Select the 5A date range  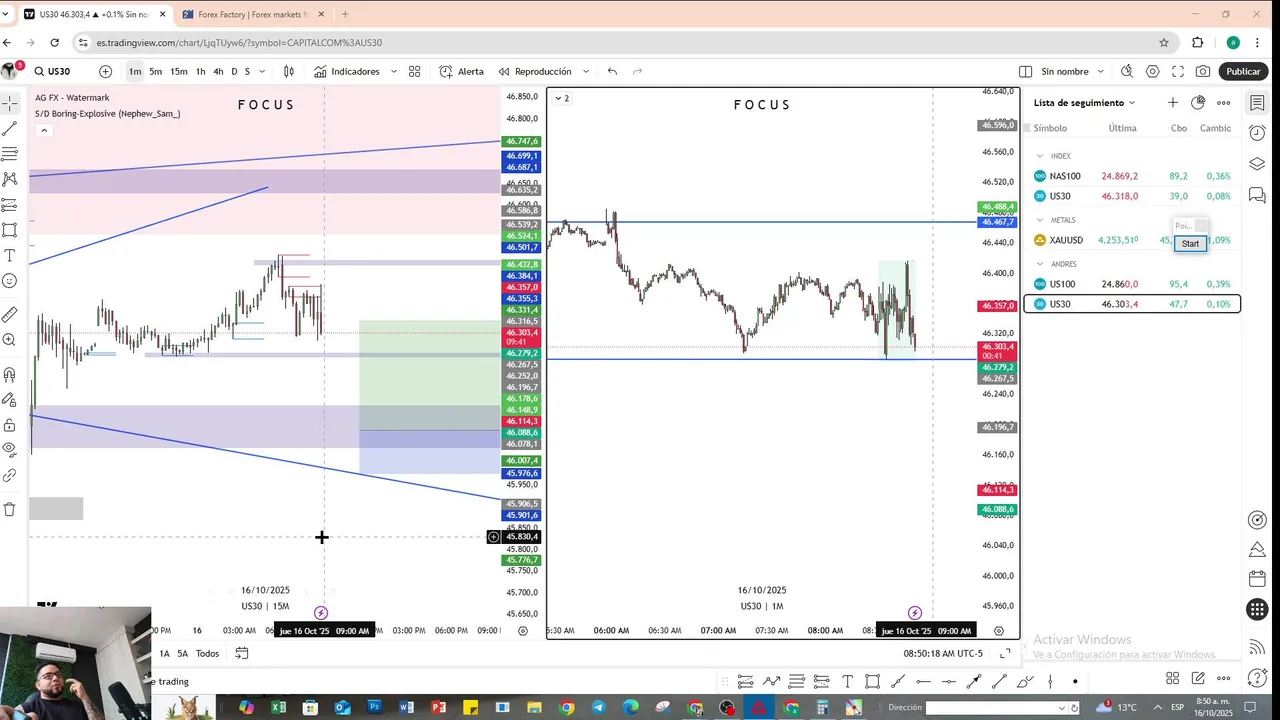click(x=183, y=653)
